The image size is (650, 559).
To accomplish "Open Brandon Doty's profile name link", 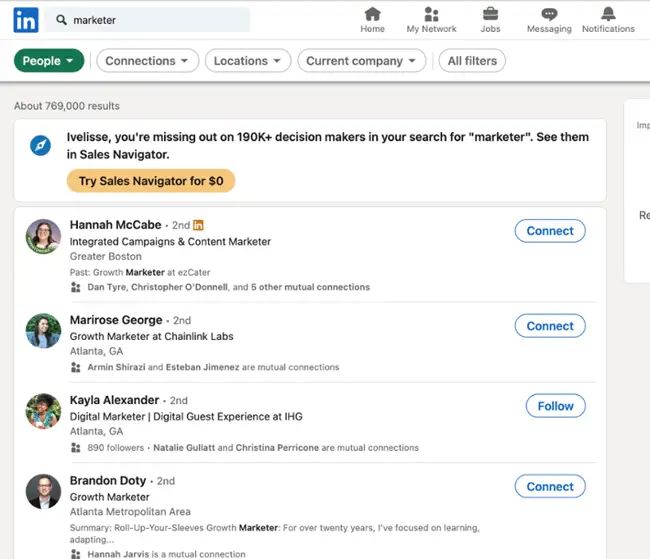I will coord(108,481).
